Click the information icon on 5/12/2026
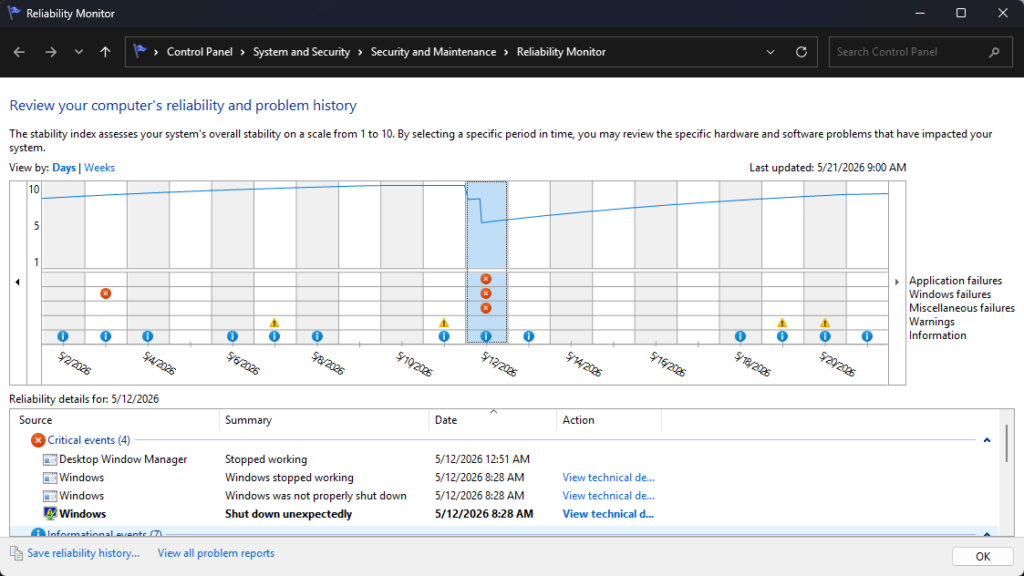Image resolution: width=1024 pixels, height=576 pixels. click(x=486, y=336)
